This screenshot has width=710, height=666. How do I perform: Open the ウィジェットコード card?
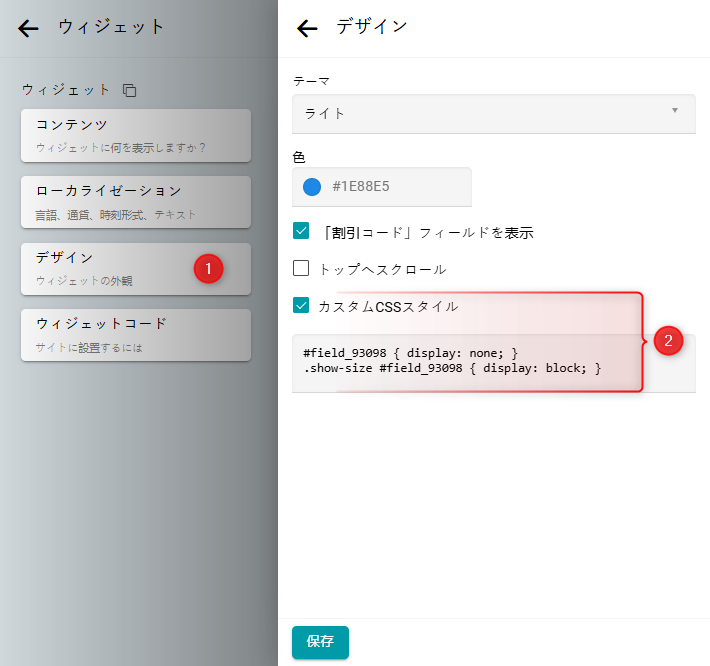[x=136, y=335]
